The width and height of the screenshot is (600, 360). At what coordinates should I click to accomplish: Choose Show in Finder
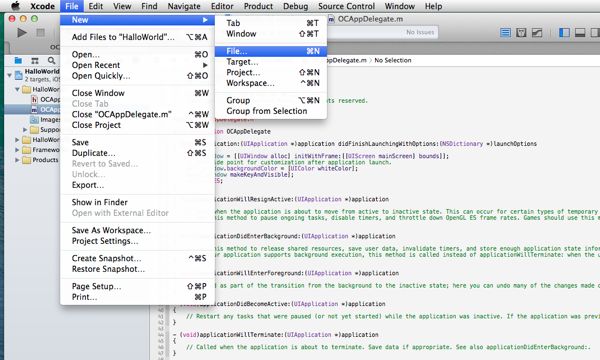point(137,202)
